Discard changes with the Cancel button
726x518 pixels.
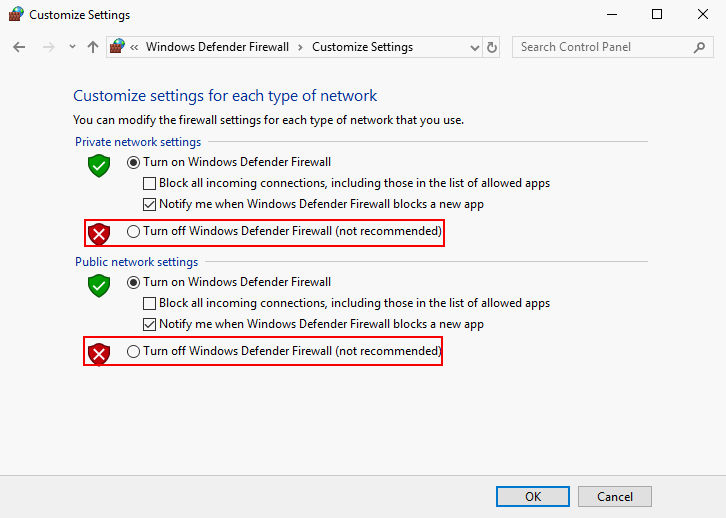615,497
